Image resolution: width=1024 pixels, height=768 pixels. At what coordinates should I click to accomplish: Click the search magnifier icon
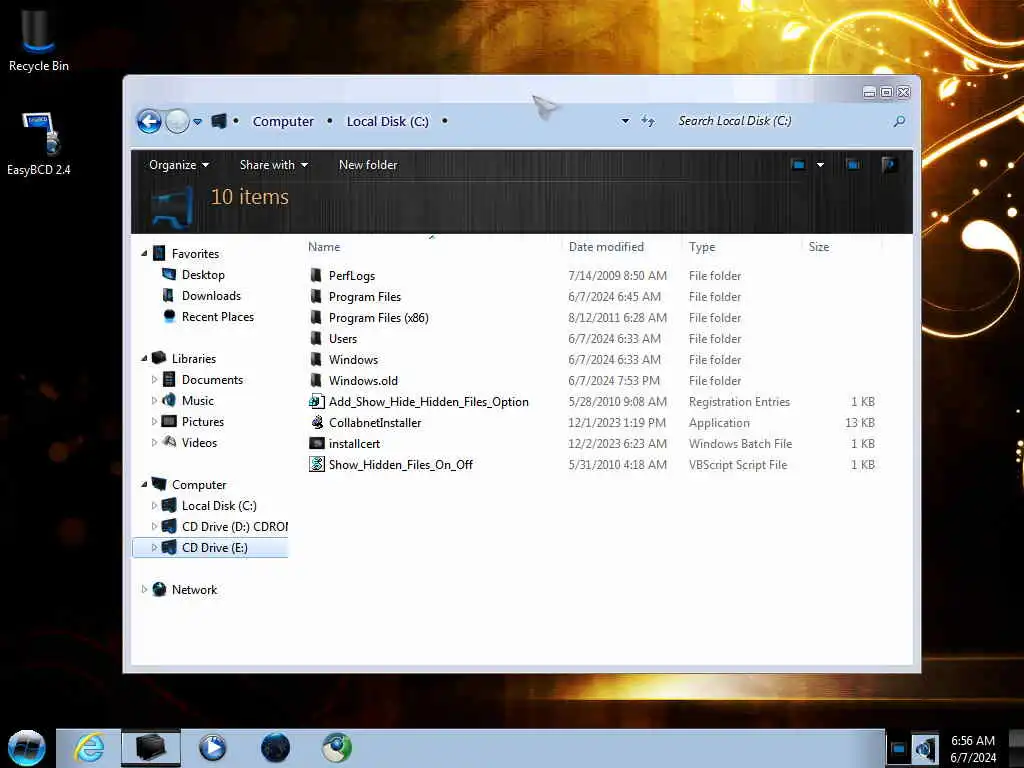tap(899, 121)
